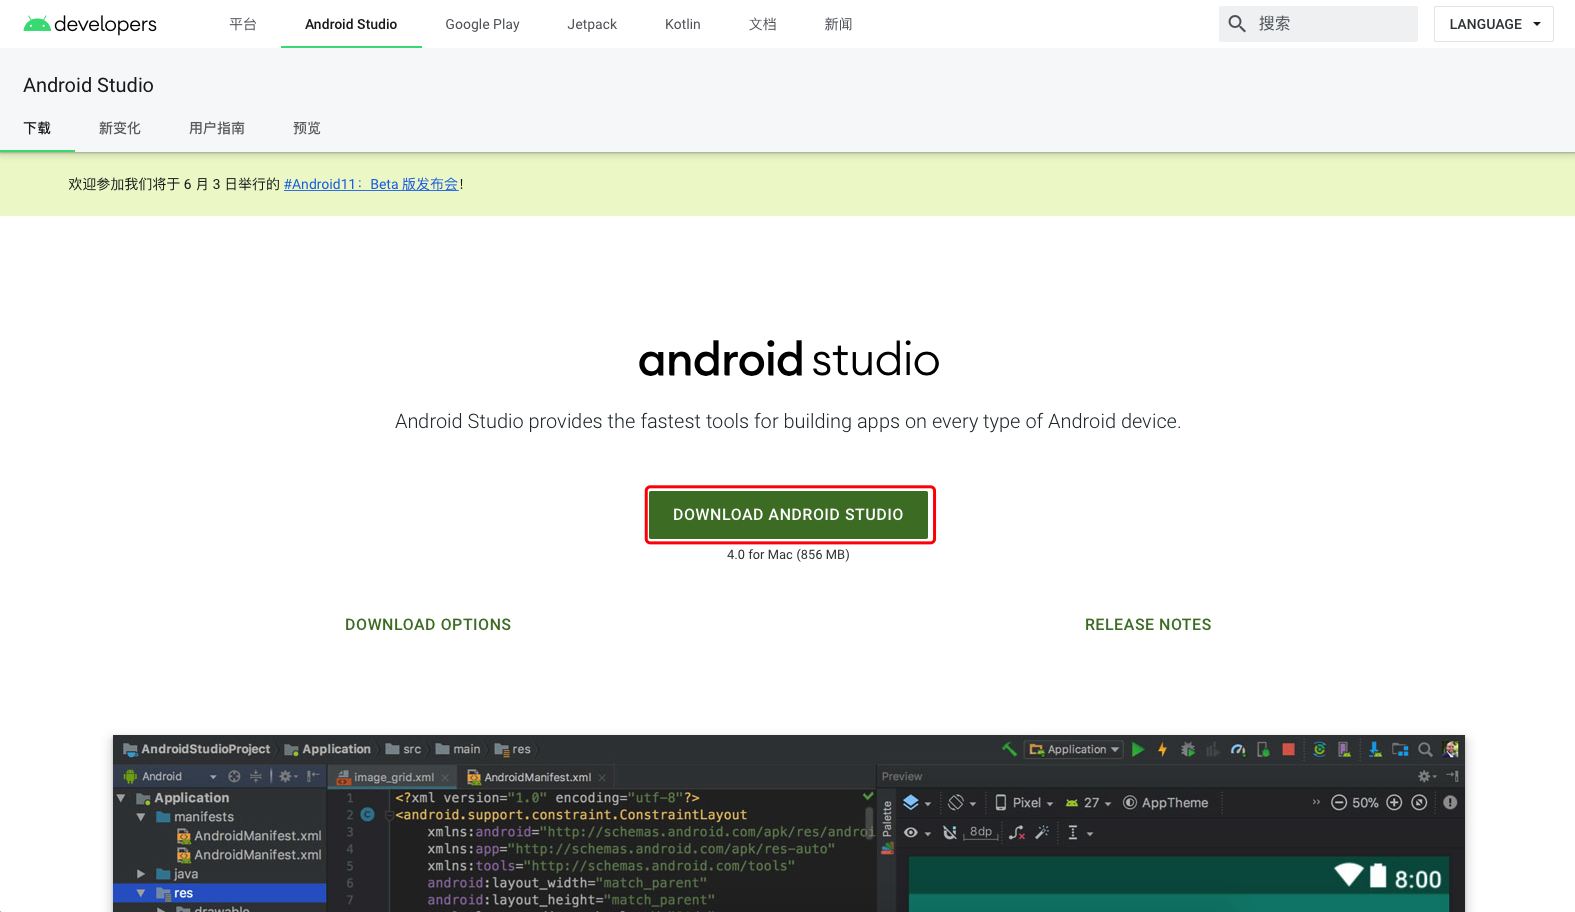
Task: Click the Gradle Sync icon
Action: point(1319,749)
